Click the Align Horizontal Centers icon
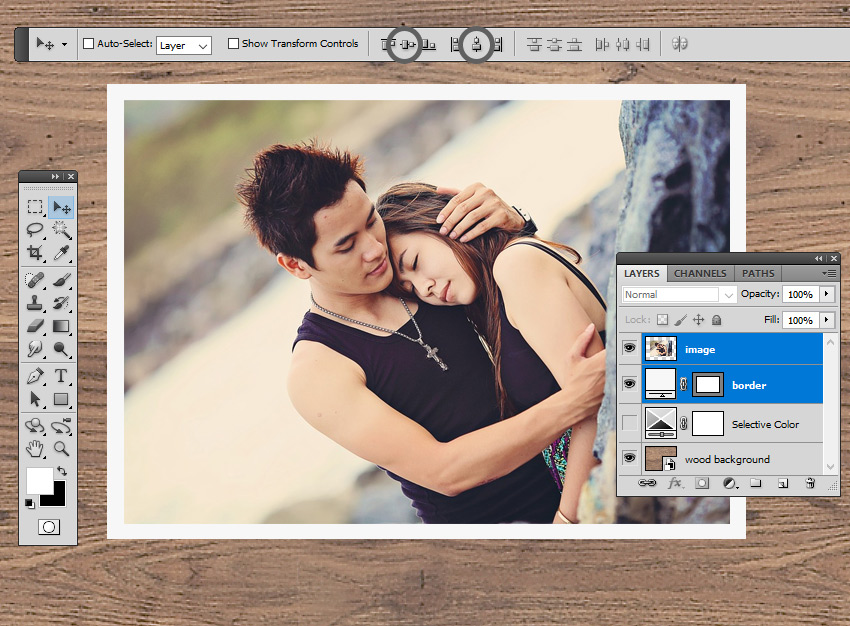850x626 pixels. click(477, 44)
